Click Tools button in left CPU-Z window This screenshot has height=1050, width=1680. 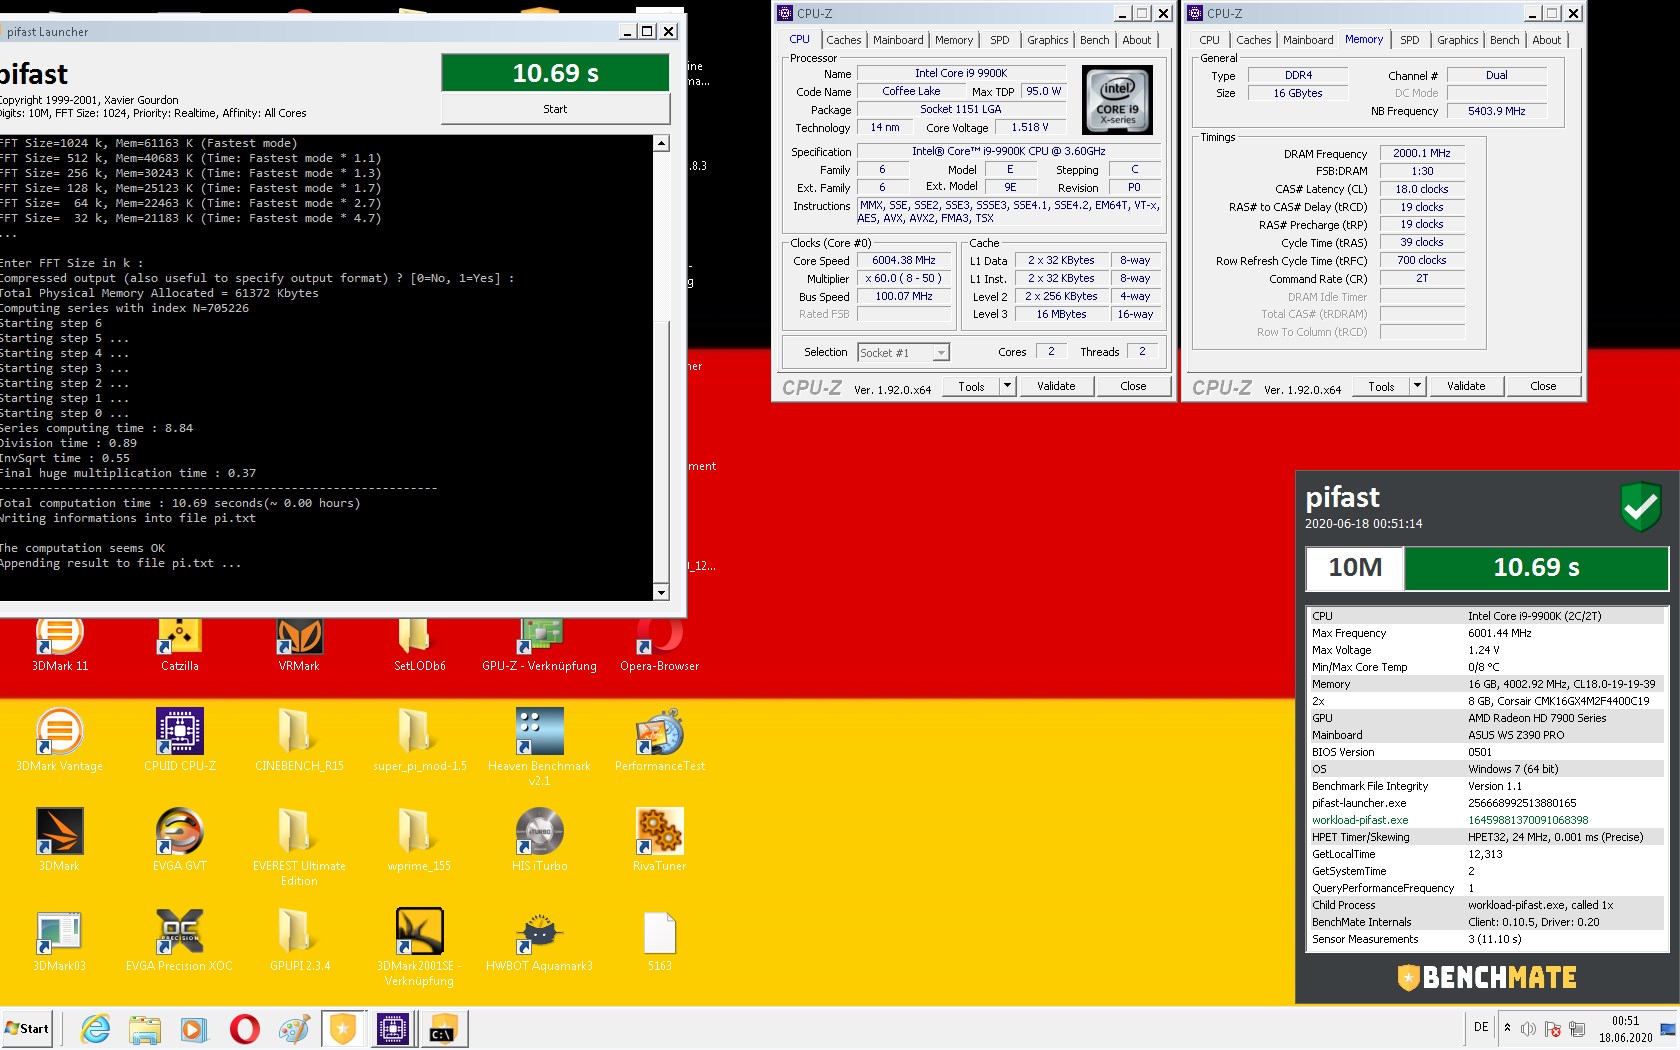pos(971,386)
